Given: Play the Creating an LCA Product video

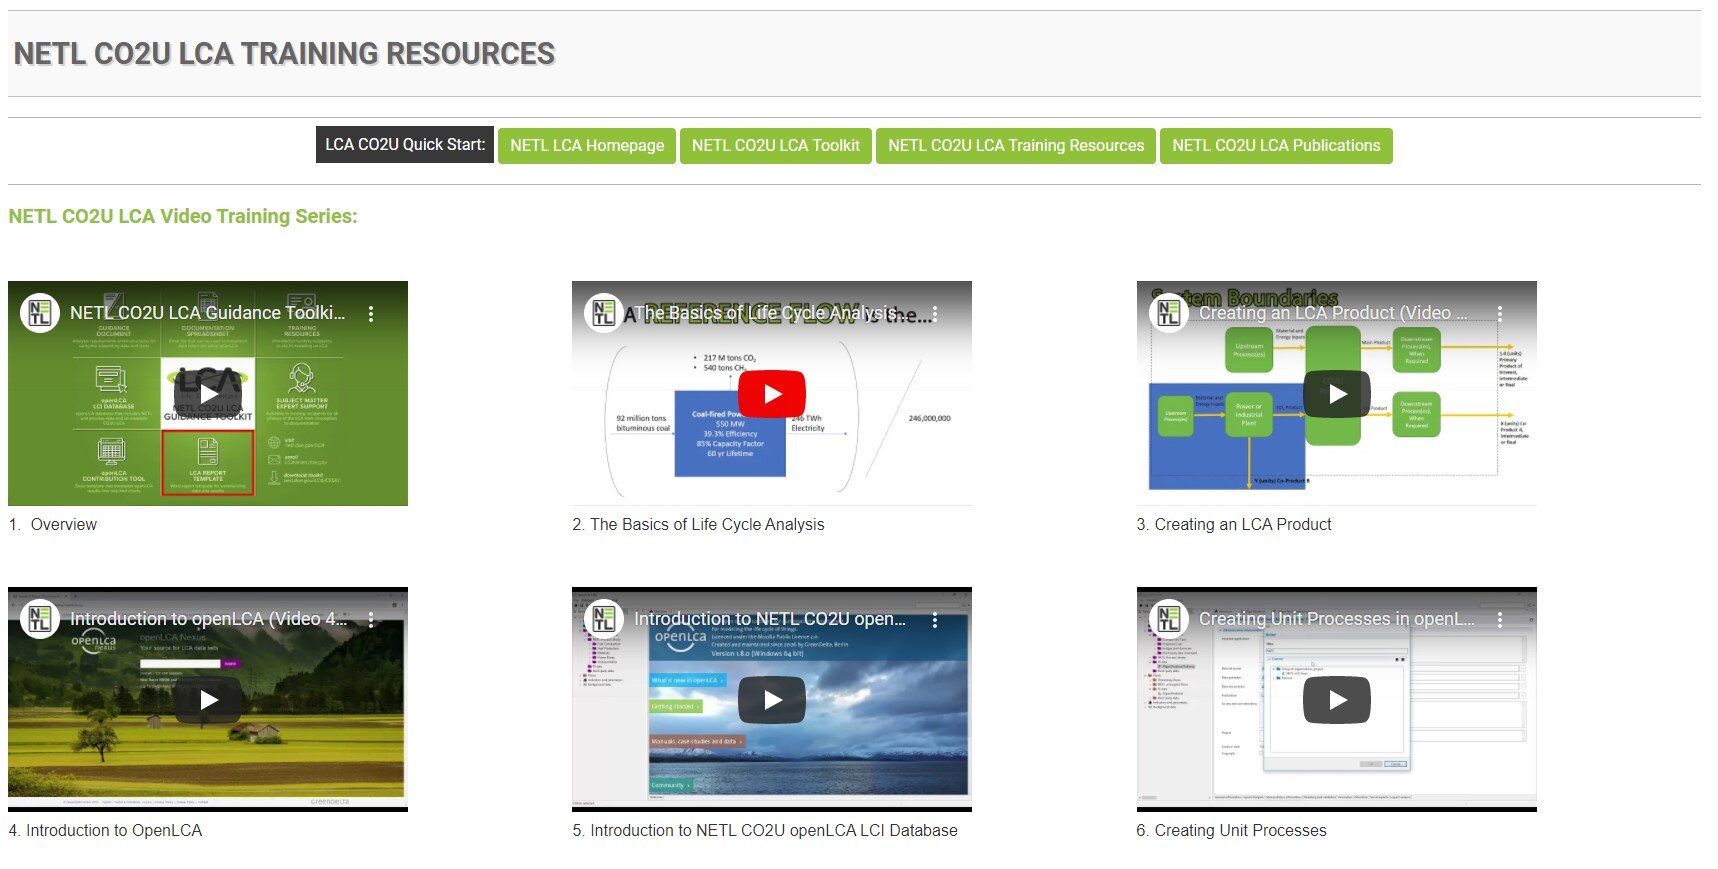Looking at the screenshot, I should 1337,394.
